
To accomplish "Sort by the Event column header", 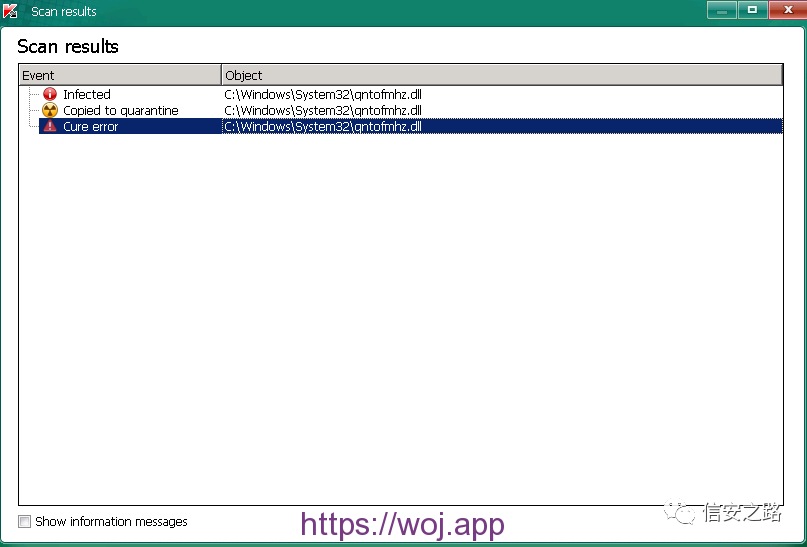I will (x=120, y=75).
